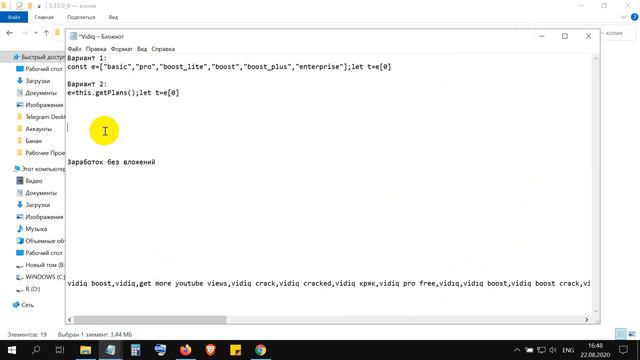The height and width of the screenshot is (360, 640).
Task: Go up one folder level in Explorer
Action: coord(46,33)
